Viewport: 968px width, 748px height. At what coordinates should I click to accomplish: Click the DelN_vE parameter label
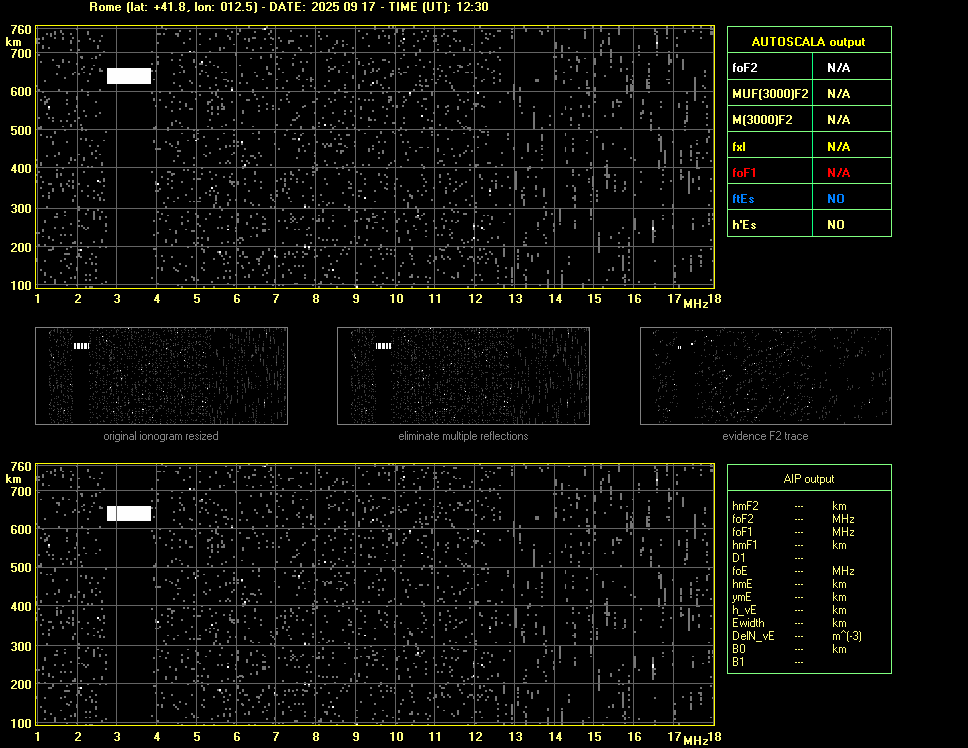[x=753, y=636]
